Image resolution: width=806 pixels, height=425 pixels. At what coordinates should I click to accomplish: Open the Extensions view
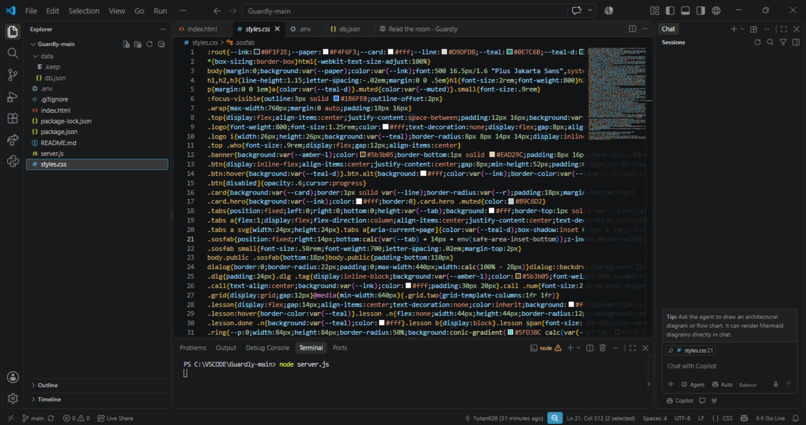(x=12, y=118)
